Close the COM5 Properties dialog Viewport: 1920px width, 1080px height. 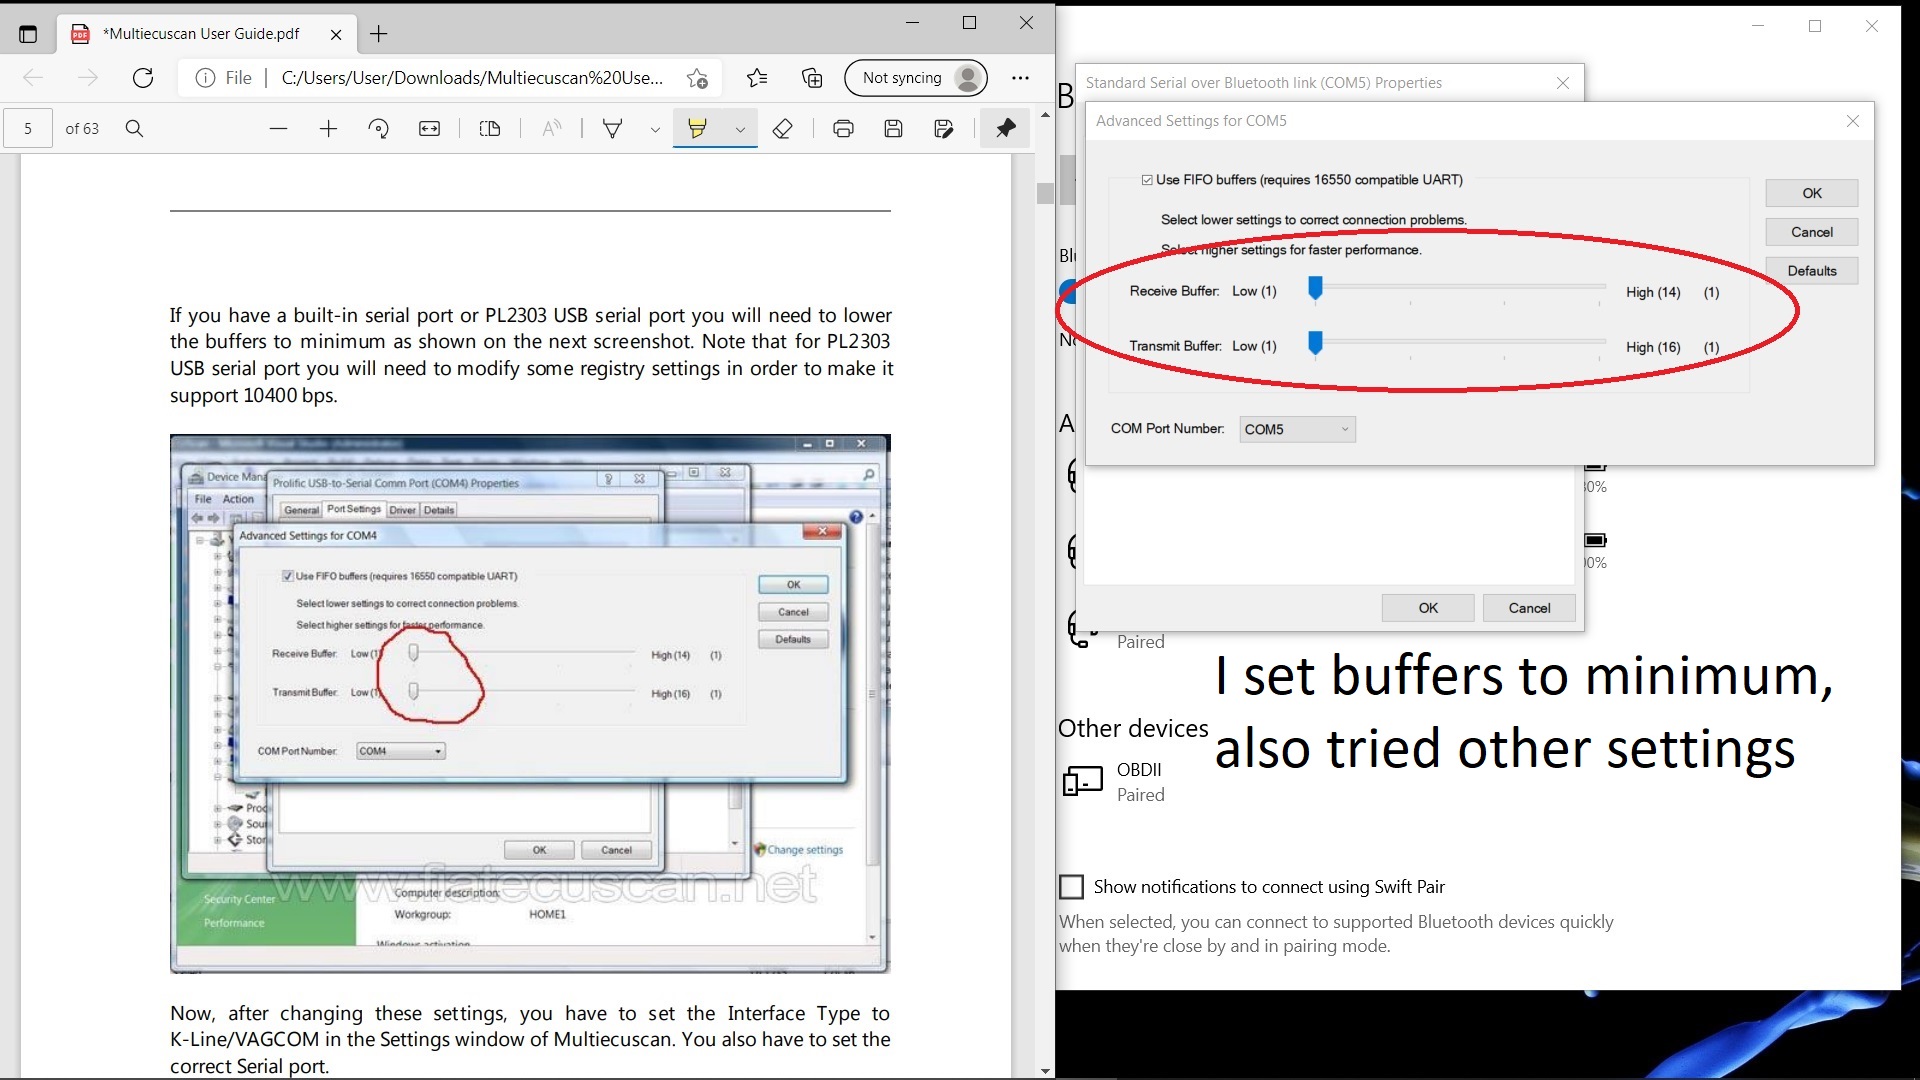(x=1562, y=83)
